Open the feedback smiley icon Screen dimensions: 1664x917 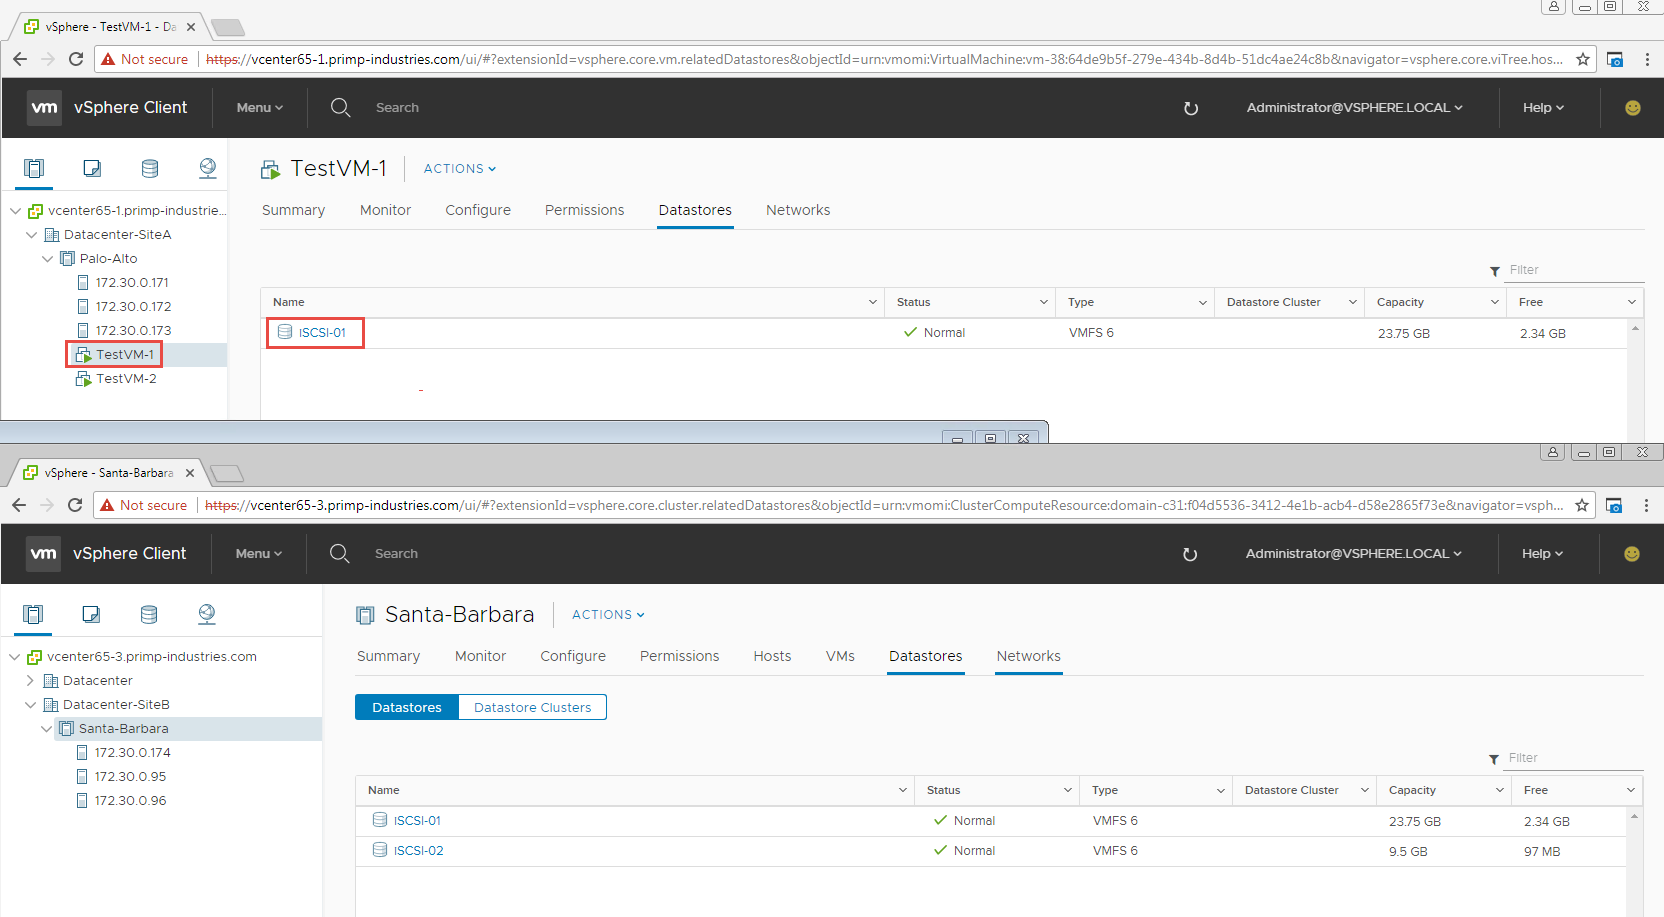tap(1632, 107)
